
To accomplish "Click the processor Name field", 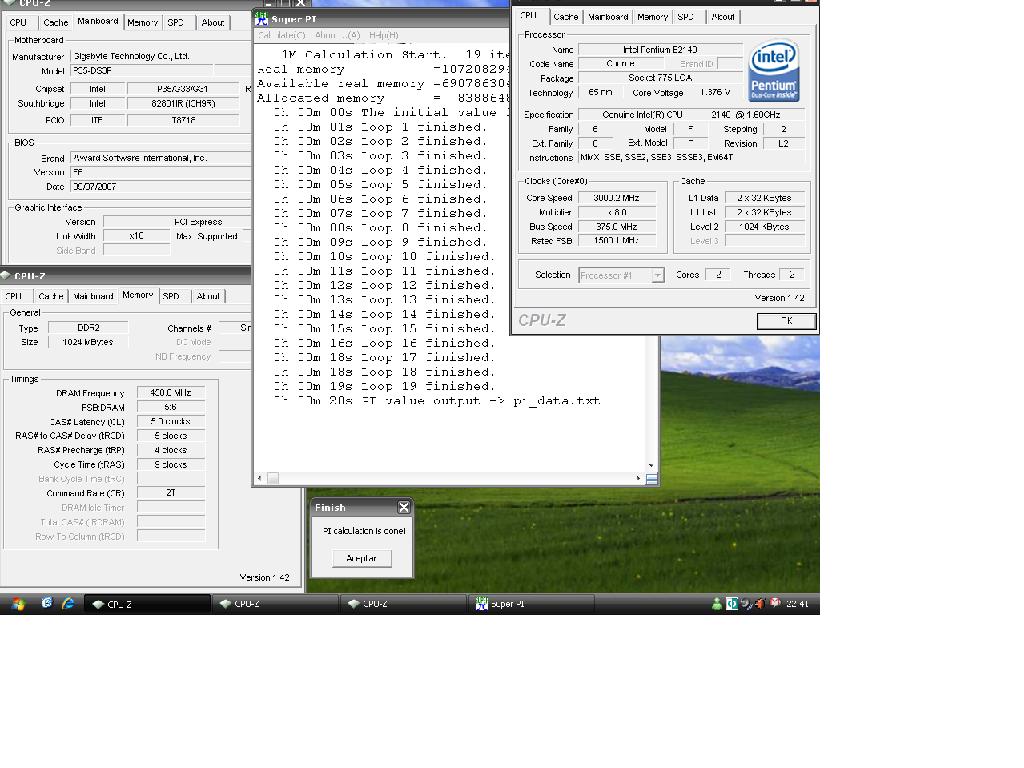I will point(660,50).
